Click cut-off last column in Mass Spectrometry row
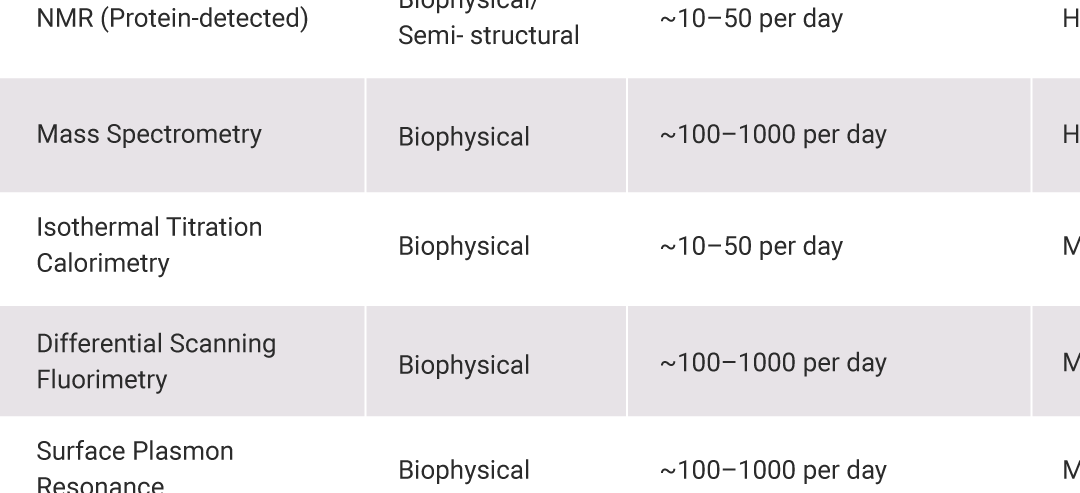 click(1071, 134)
